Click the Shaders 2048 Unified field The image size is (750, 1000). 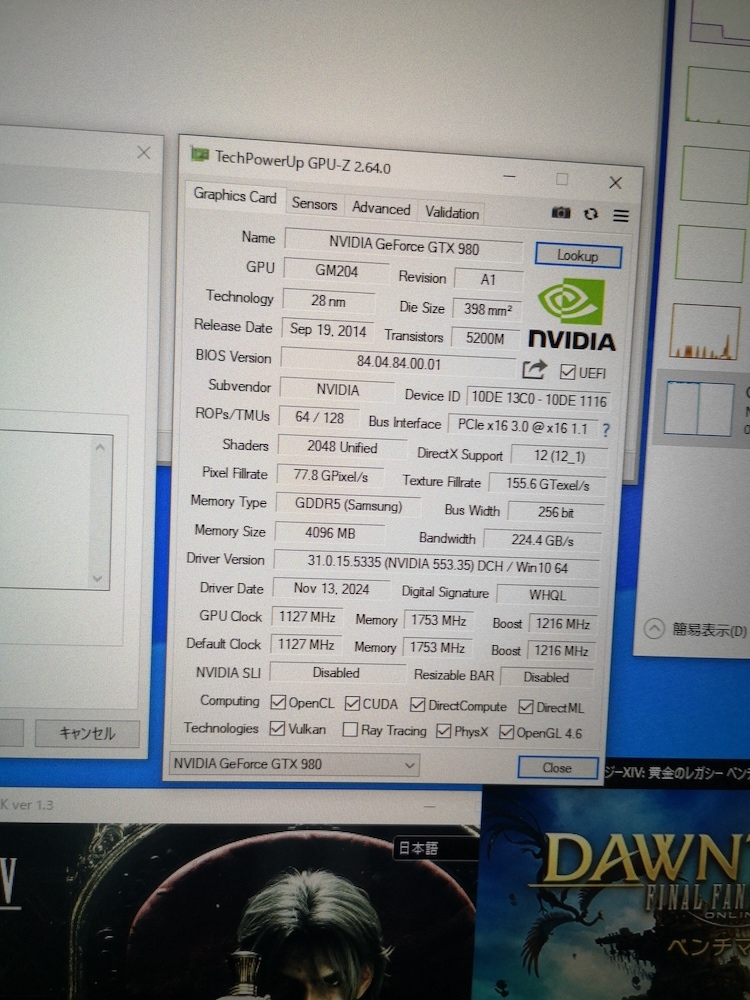click(x=342, y=446)
